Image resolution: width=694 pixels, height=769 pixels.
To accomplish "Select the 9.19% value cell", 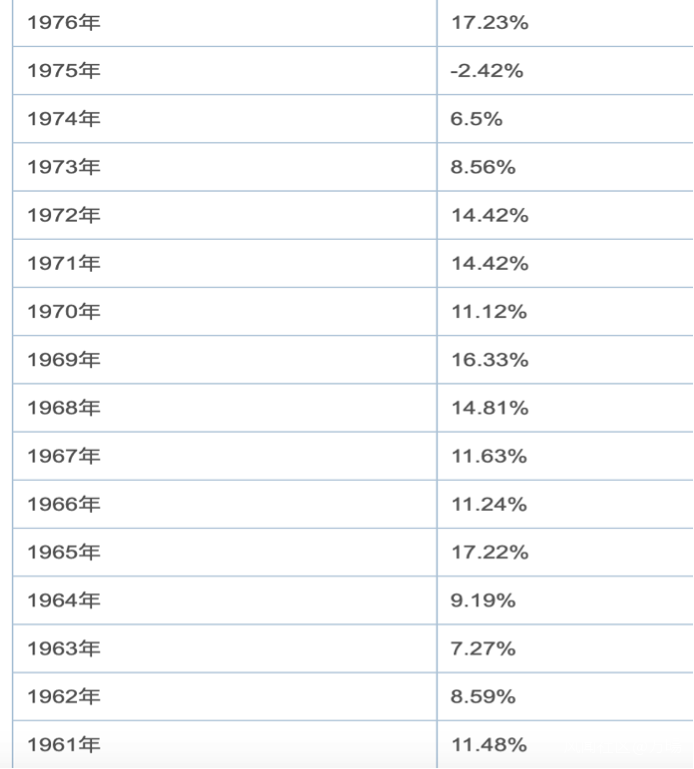I will point(483,600).
